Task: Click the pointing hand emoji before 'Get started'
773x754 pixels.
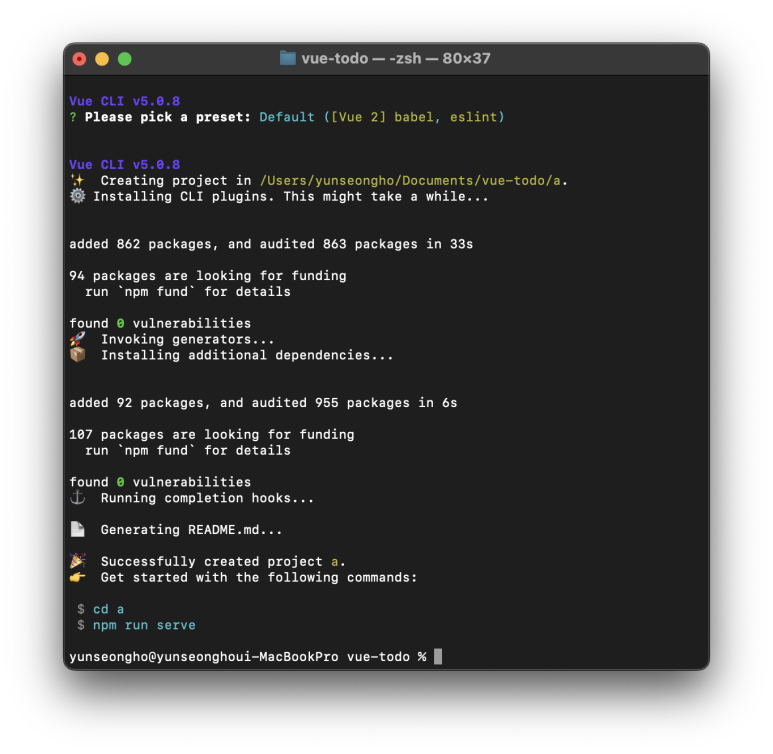Action: (77, 577)
